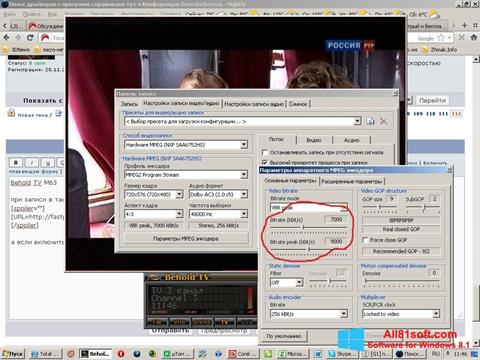Open Opera icon in the taskbar
Image resolution: width=480 pixels, height=360 pixels.
(x=121, y=354)
